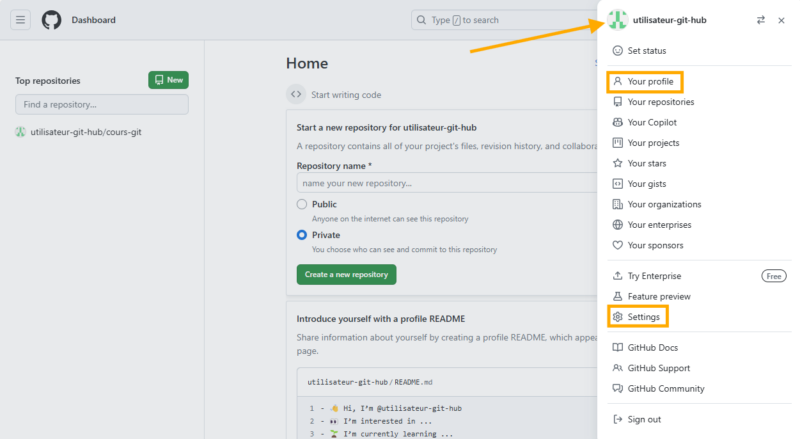Click the GitHub Octocat logo

[52, 20]
